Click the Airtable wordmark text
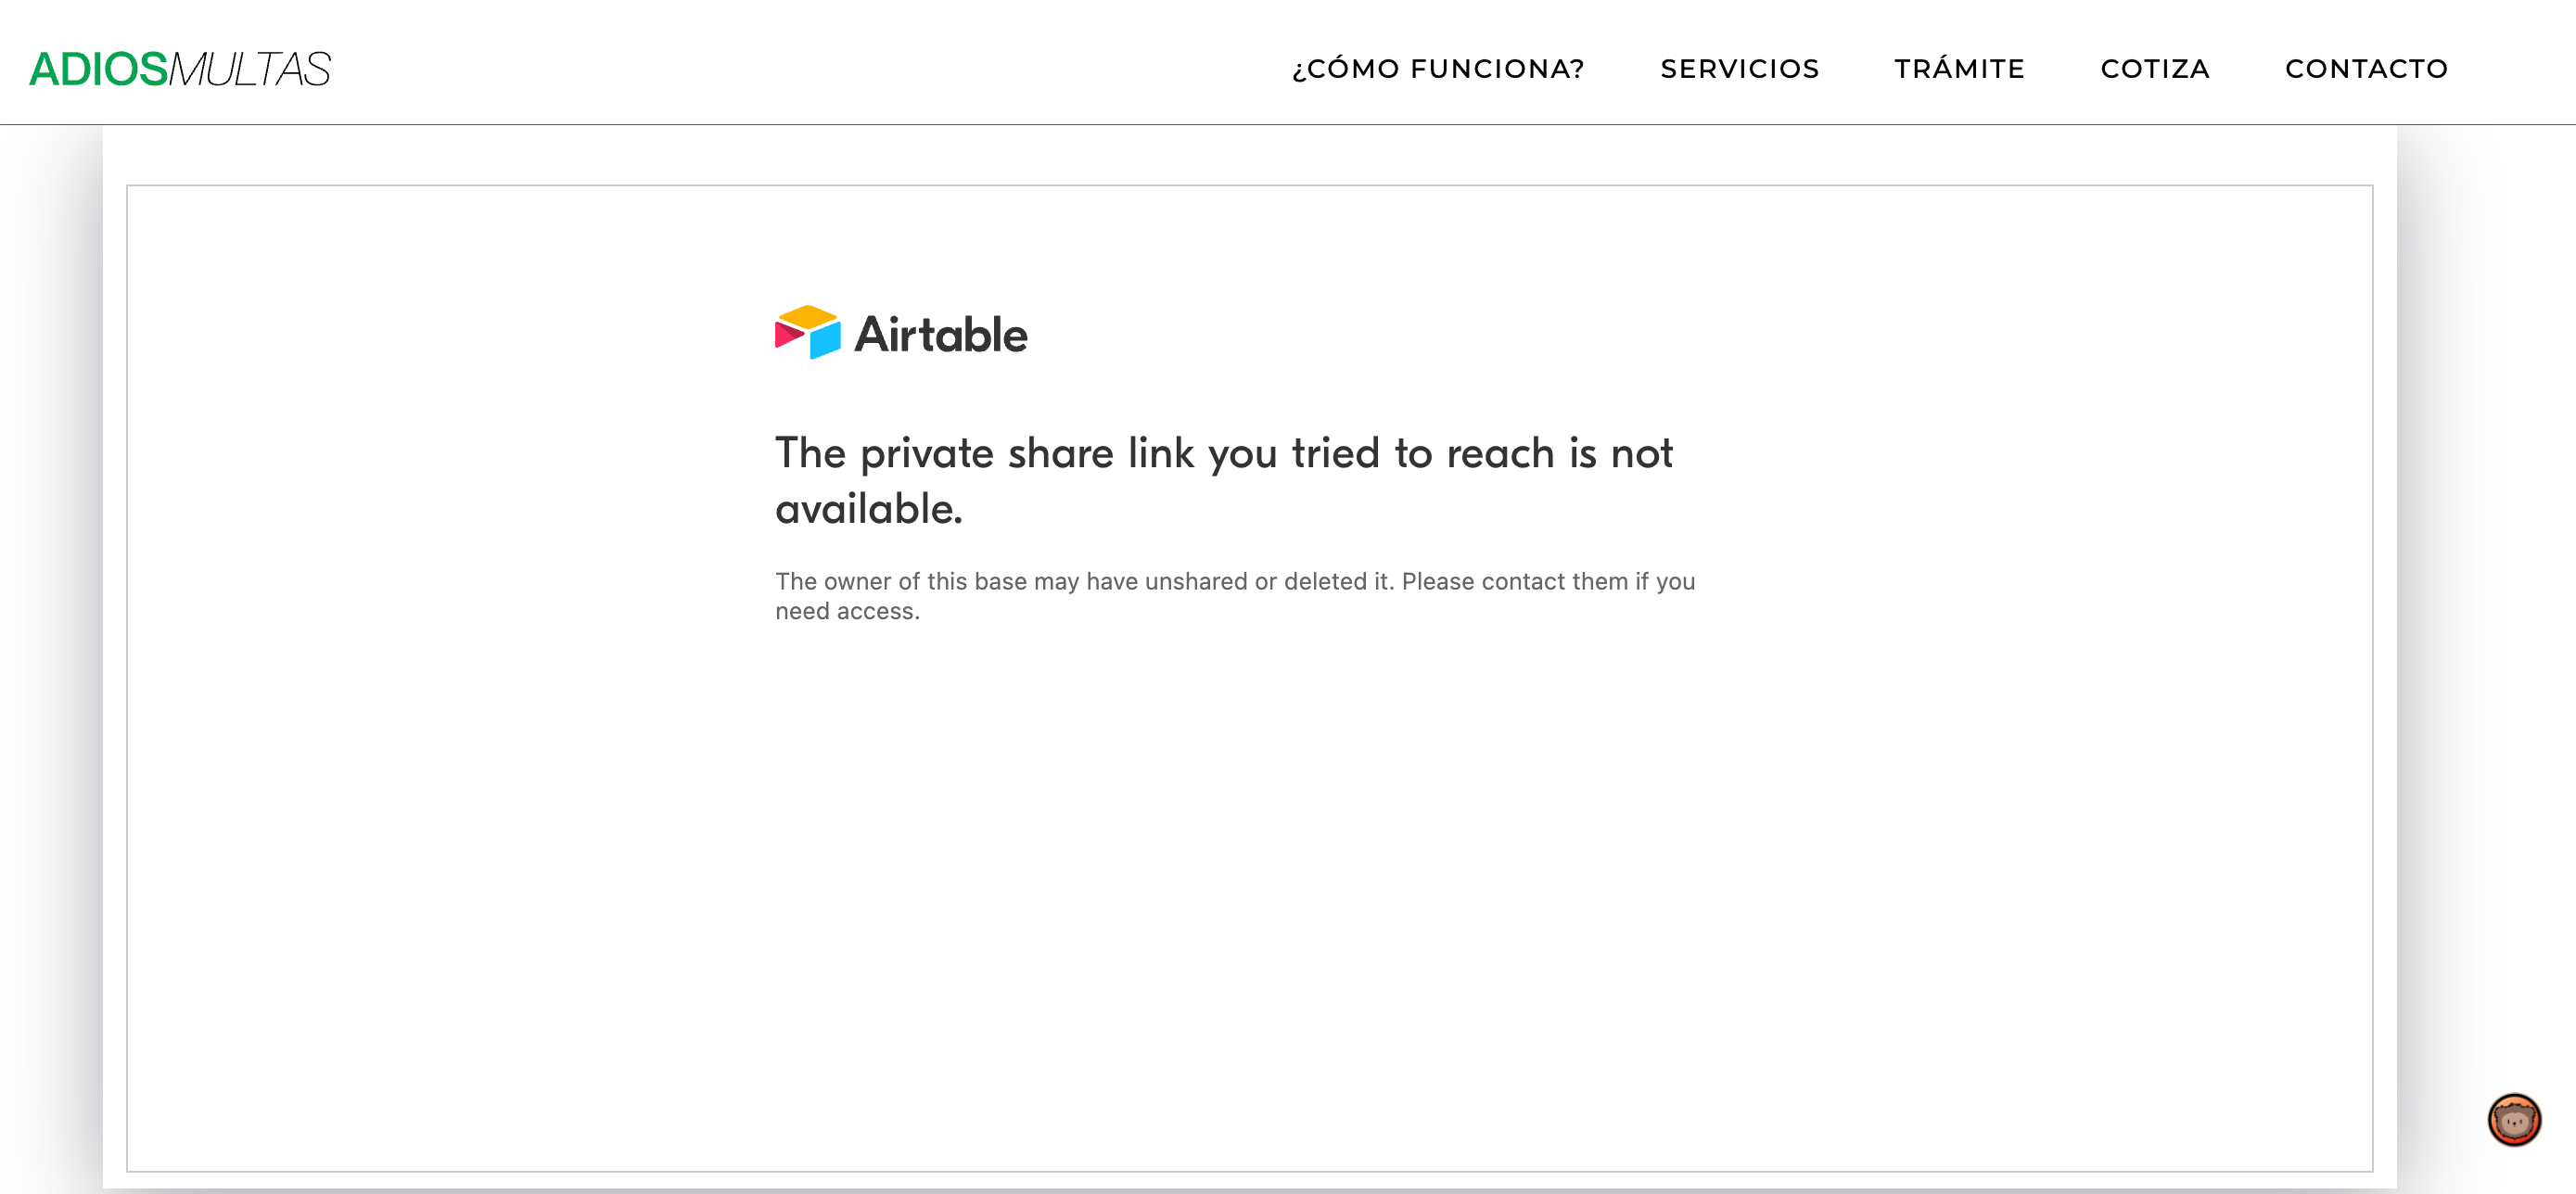The width and height of the screenshot is (2576, 1194). tap(941, 335)
